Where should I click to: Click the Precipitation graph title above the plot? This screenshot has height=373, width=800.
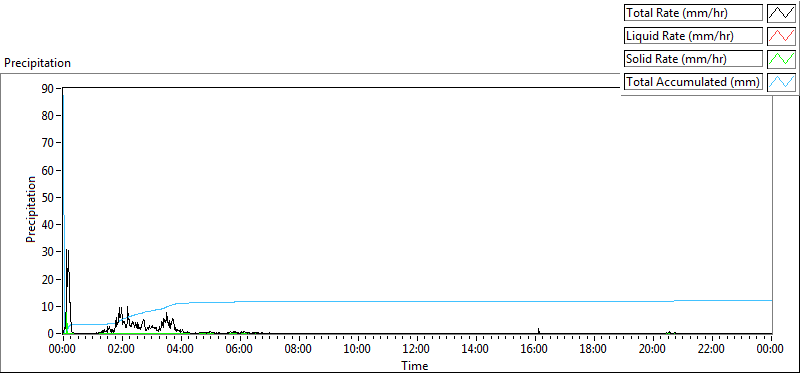(x=37, y=63)
